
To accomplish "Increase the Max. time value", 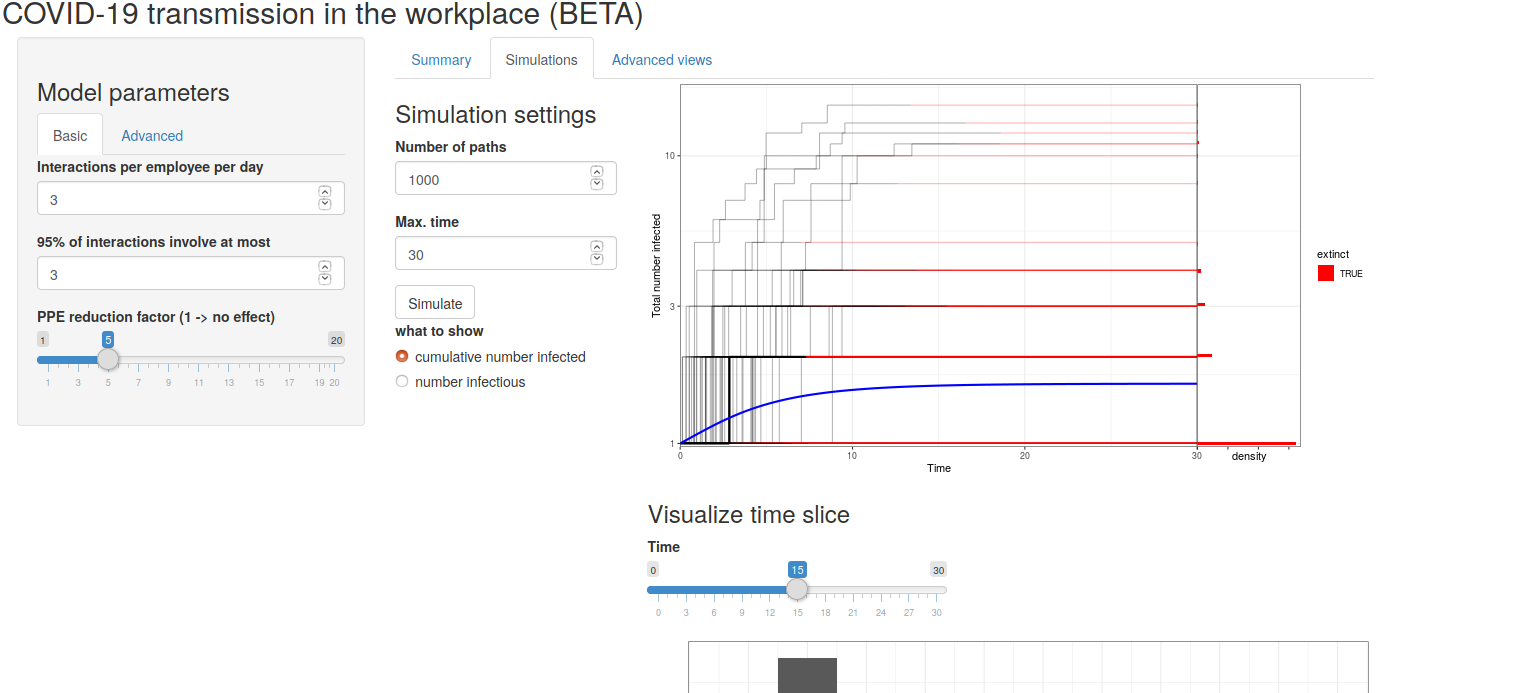I will [x=597, y=247].
